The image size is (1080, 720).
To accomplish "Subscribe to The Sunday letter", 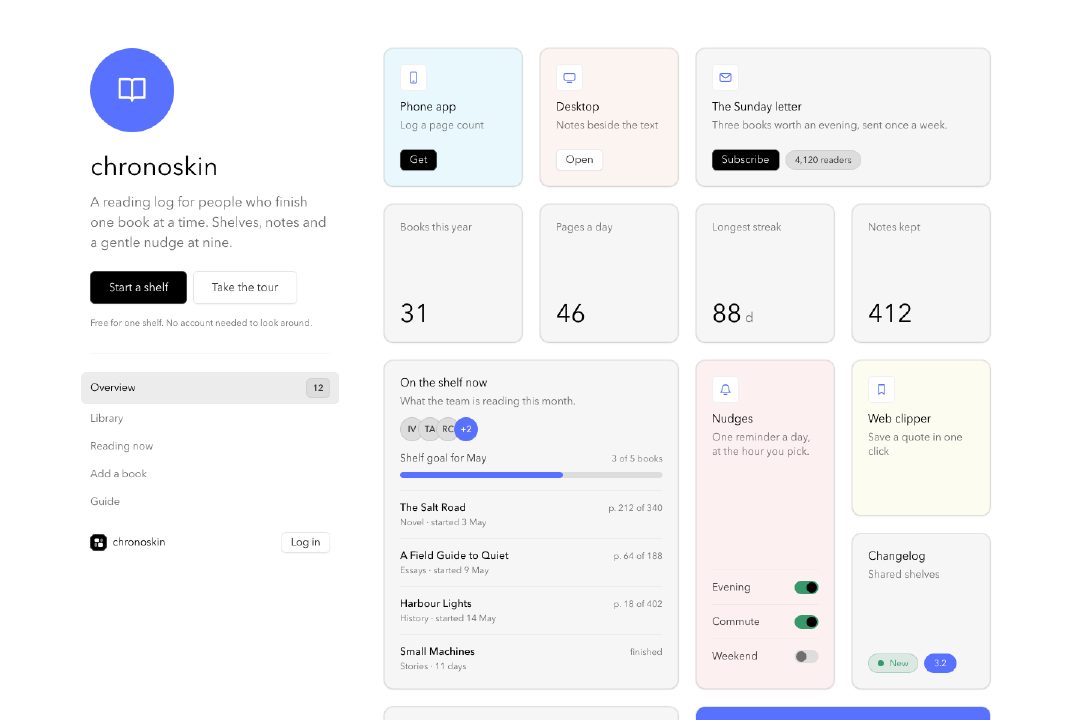I will (x=745, y=160).
